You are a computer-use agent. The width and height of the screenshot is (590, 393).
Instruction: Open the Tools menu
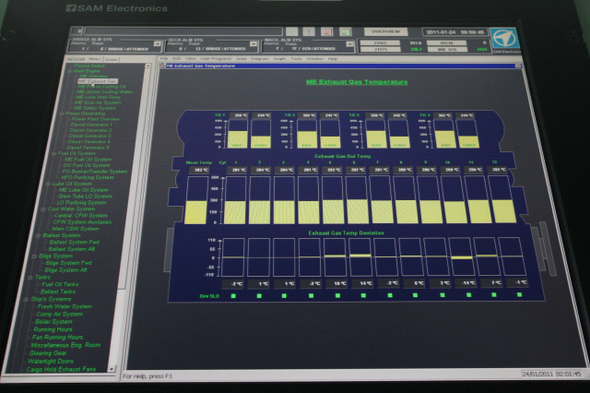(x=296, y=59)
